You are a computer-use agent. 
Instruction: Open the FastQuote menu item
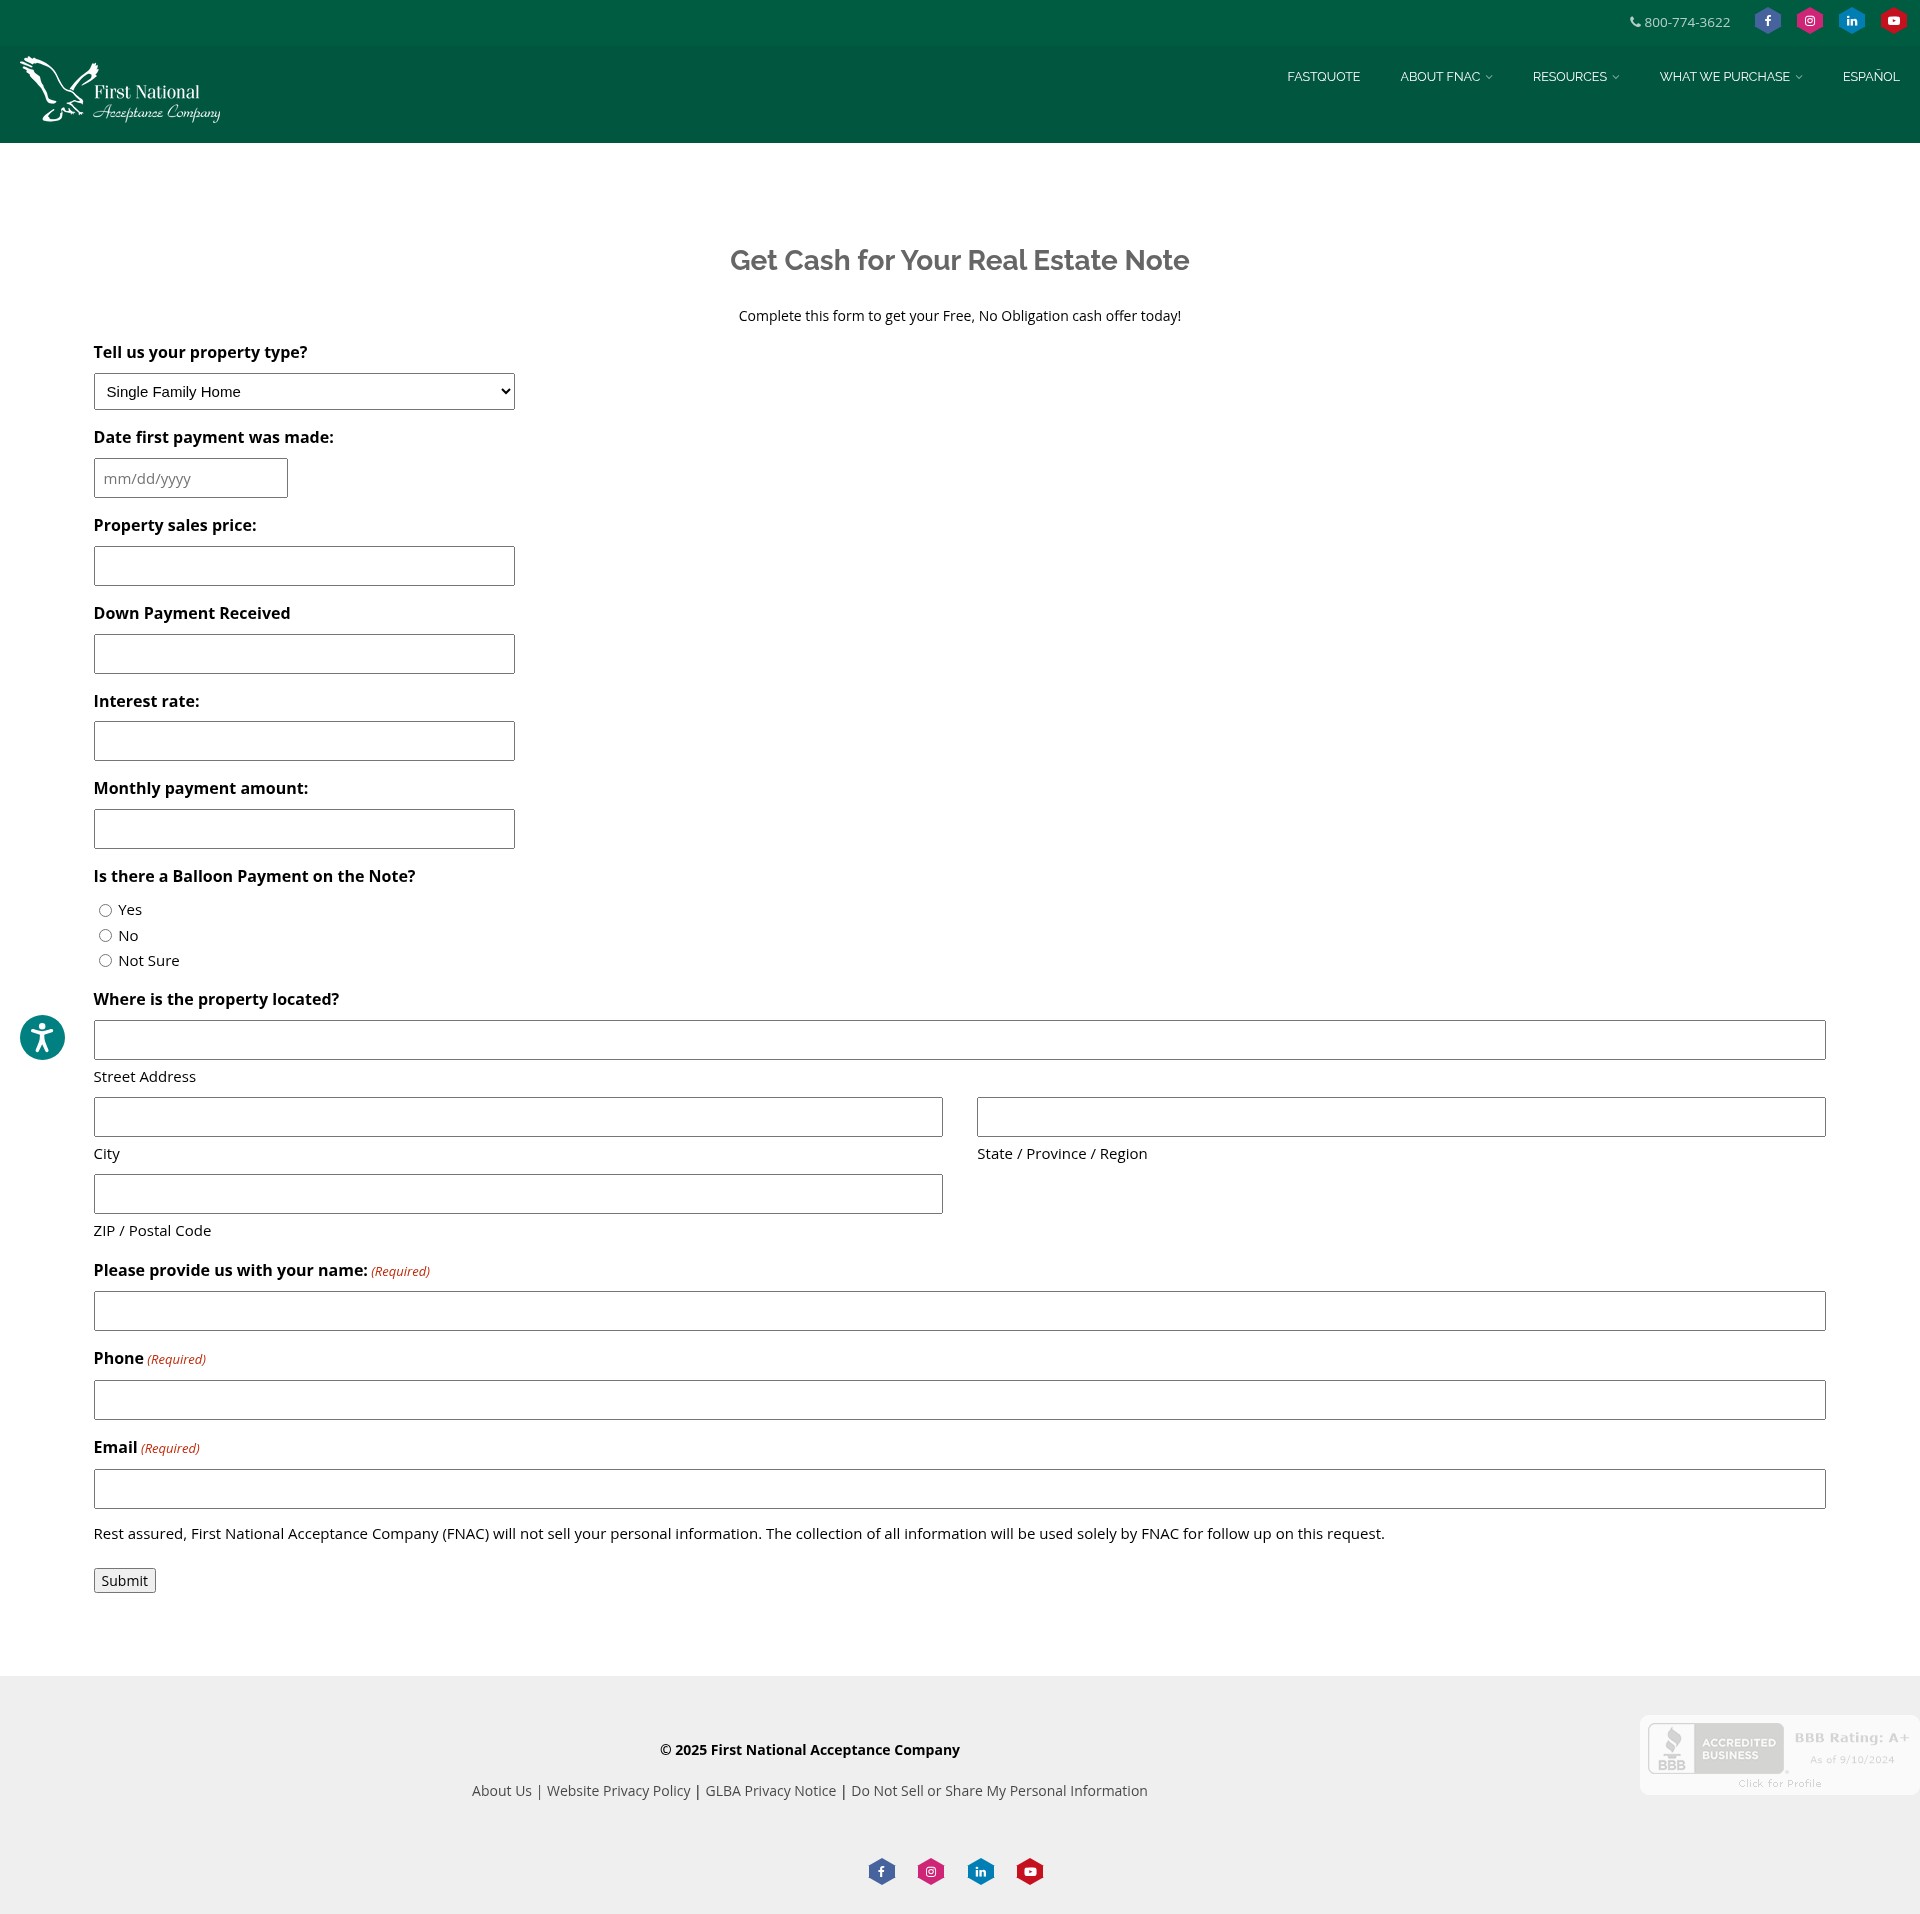(x=1323, y=77)
